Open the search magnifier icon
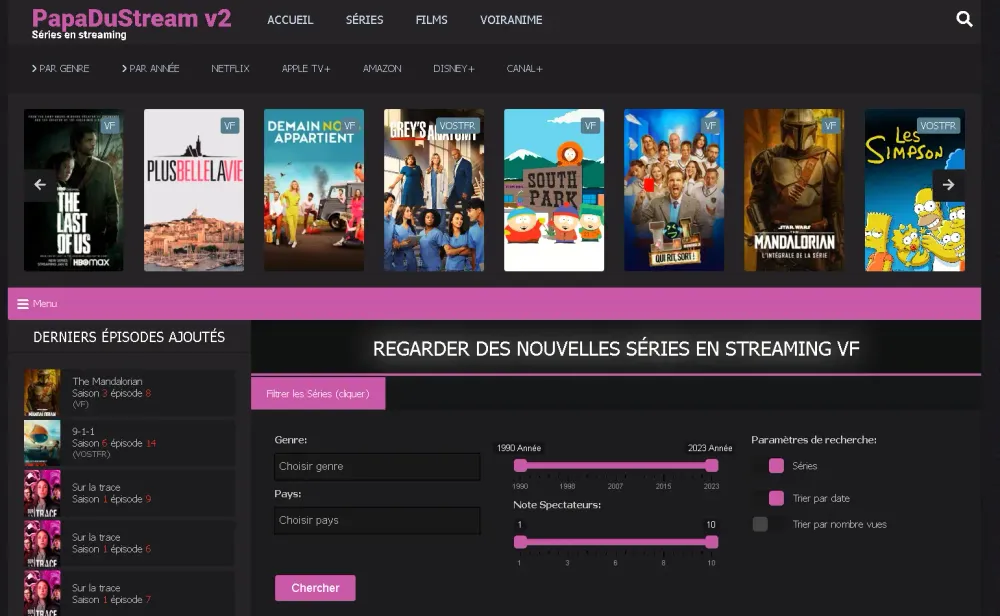This screenshot has width=1000, height=616. pos(964,19)
